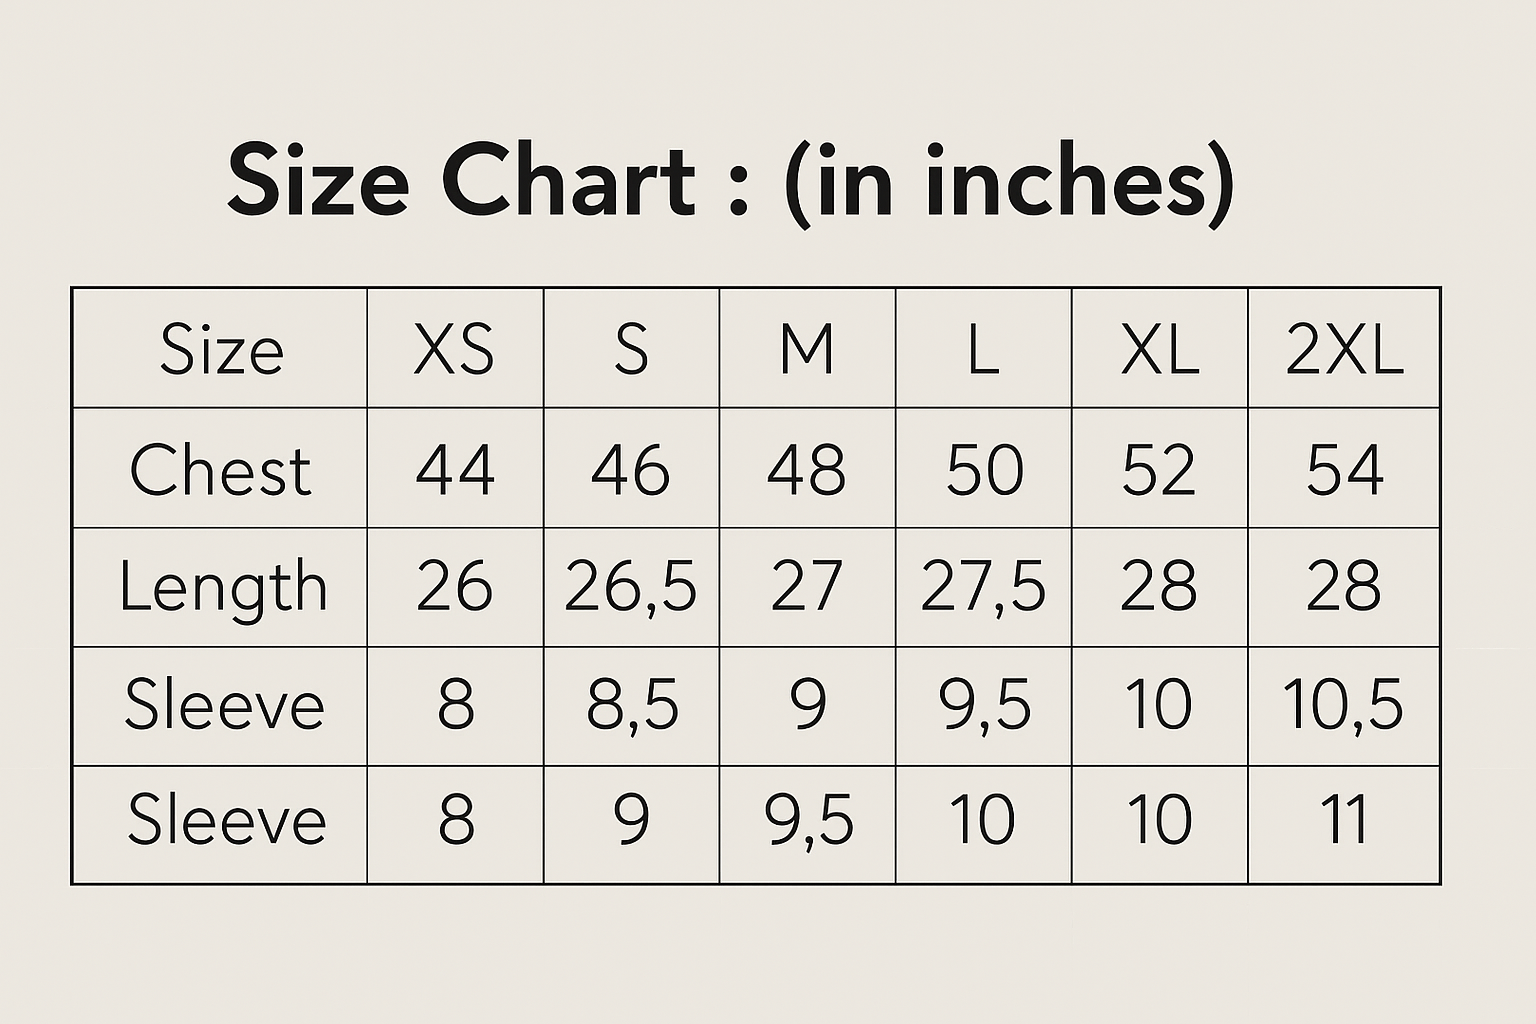Select the Size header cell
The height and width of the screenshot is (1024, 1536).
(221, 349)
